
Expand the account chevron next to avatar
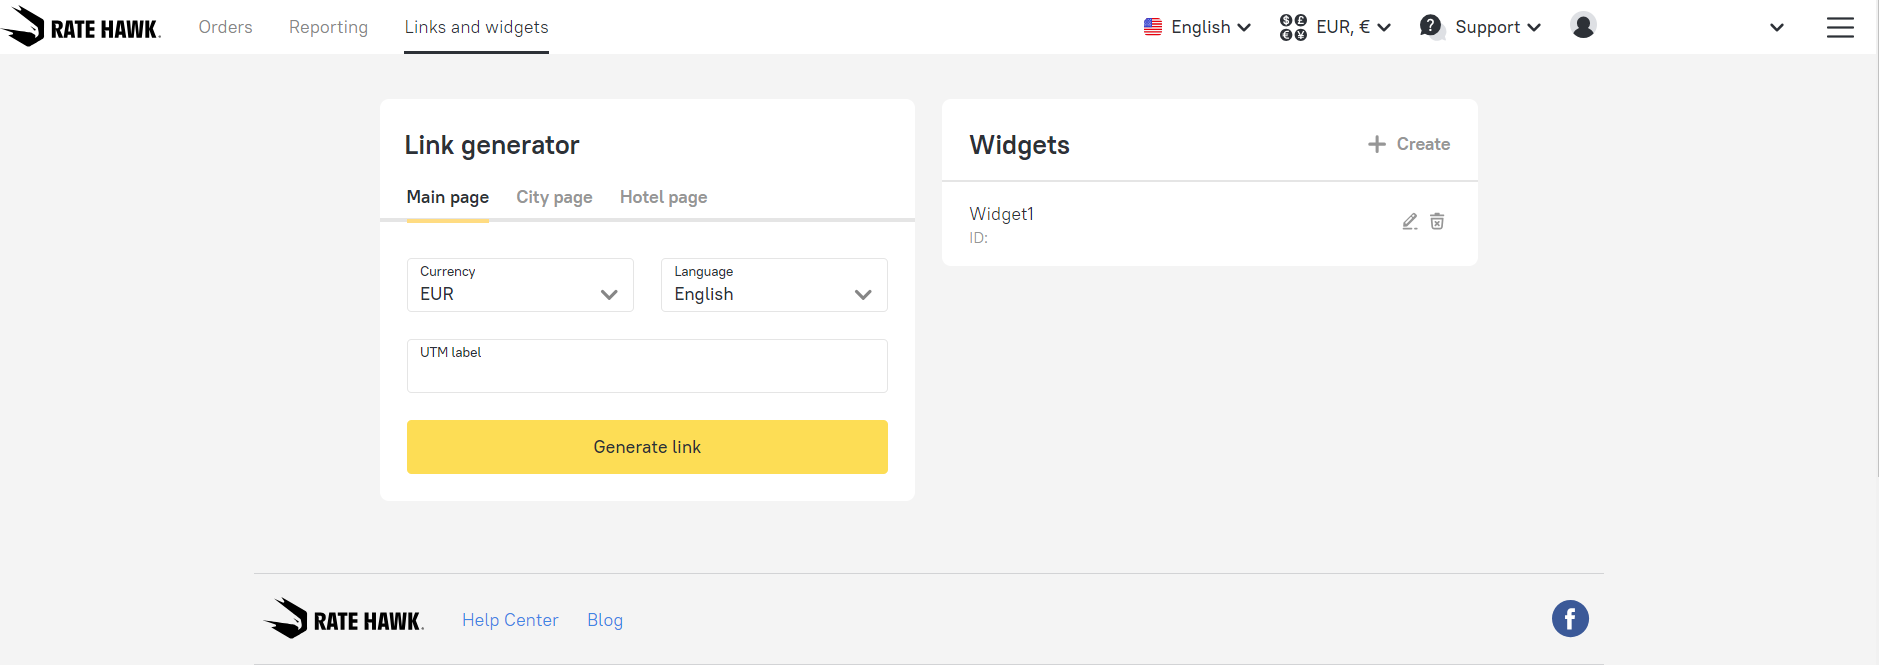pyautogui.click(x=1776, y=27)
